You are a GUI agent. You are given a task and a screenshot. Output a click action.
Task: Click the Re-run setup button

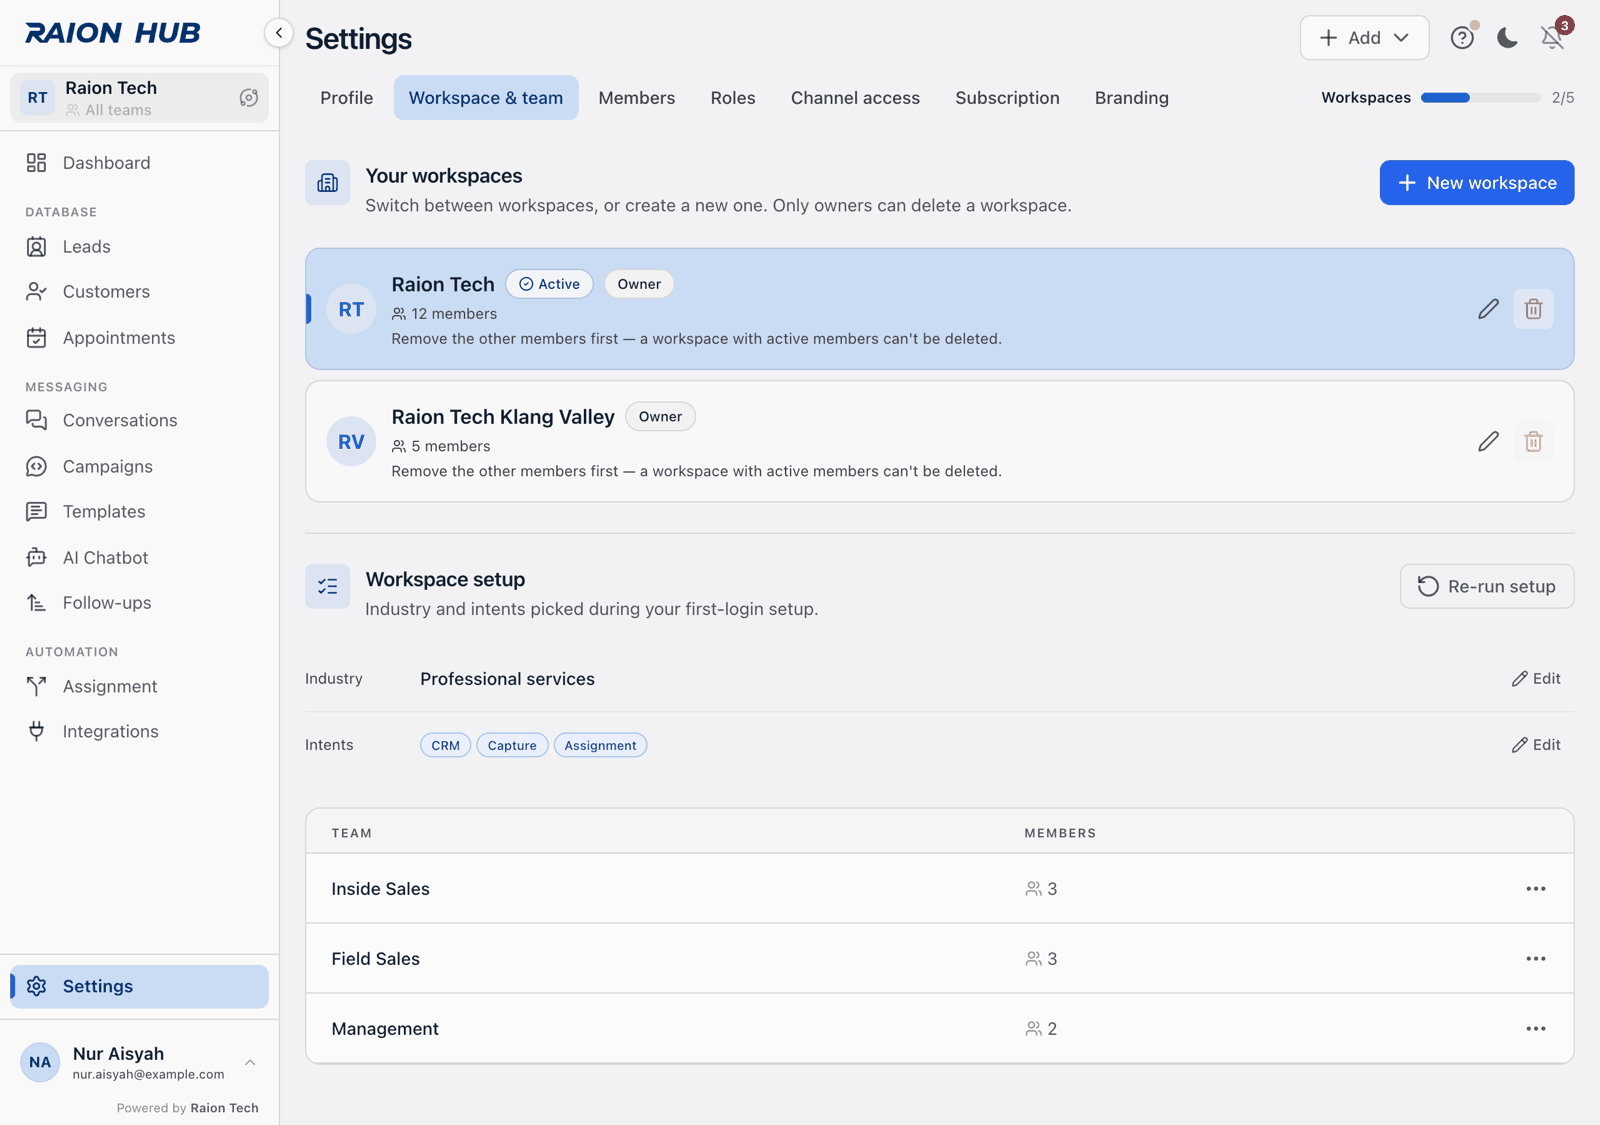click(1487, 587)
